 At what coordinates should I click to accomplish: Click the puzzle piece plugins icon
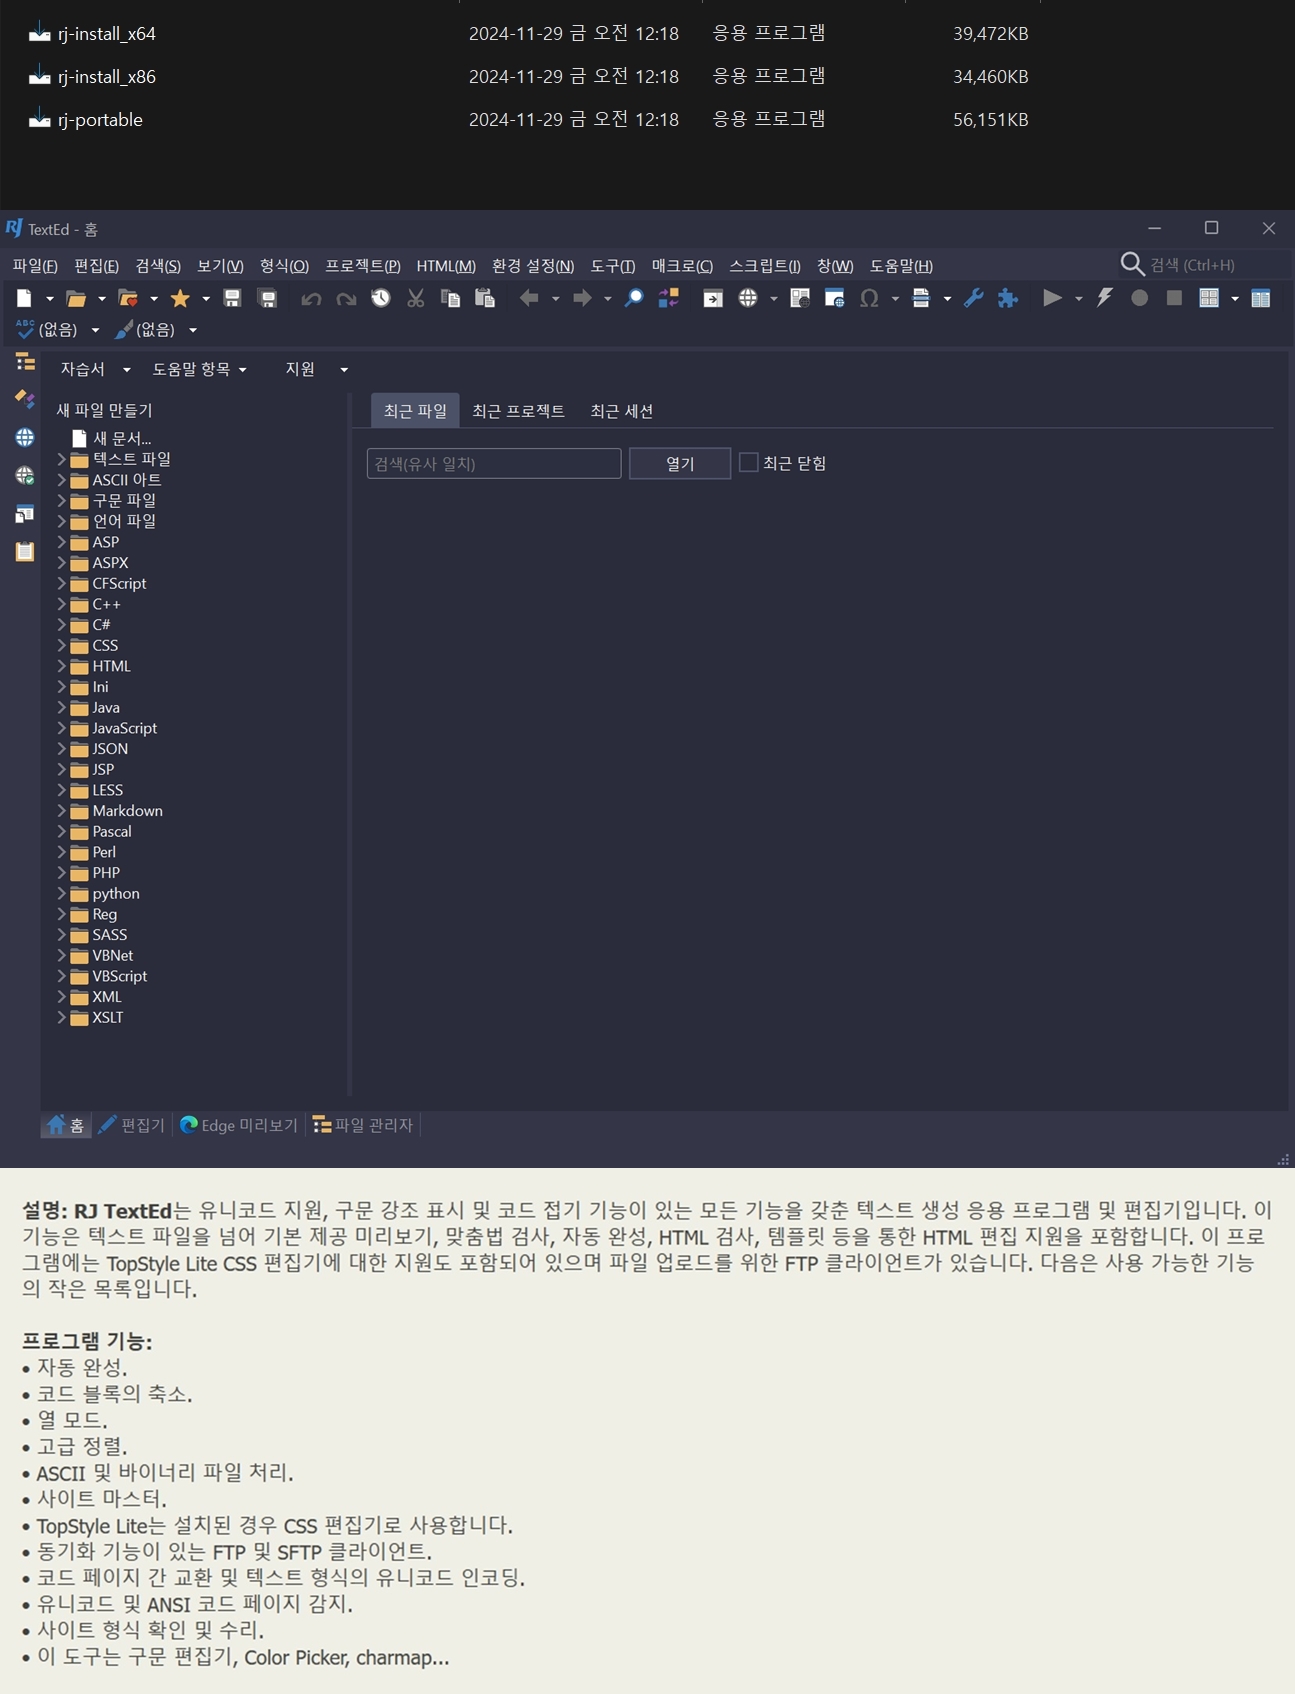pyautogui.click(x=1008, y=298)
